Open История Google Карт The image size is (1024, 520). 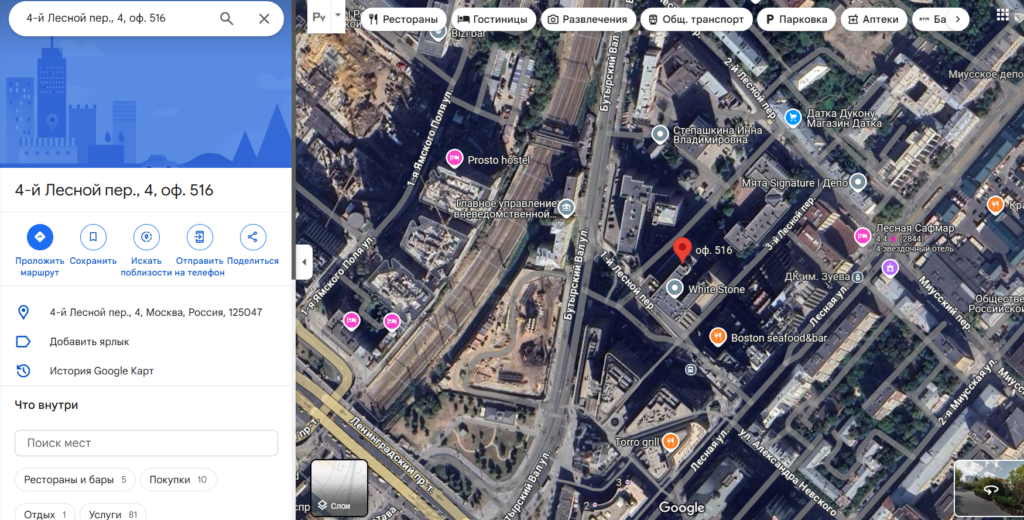[102, 371]
